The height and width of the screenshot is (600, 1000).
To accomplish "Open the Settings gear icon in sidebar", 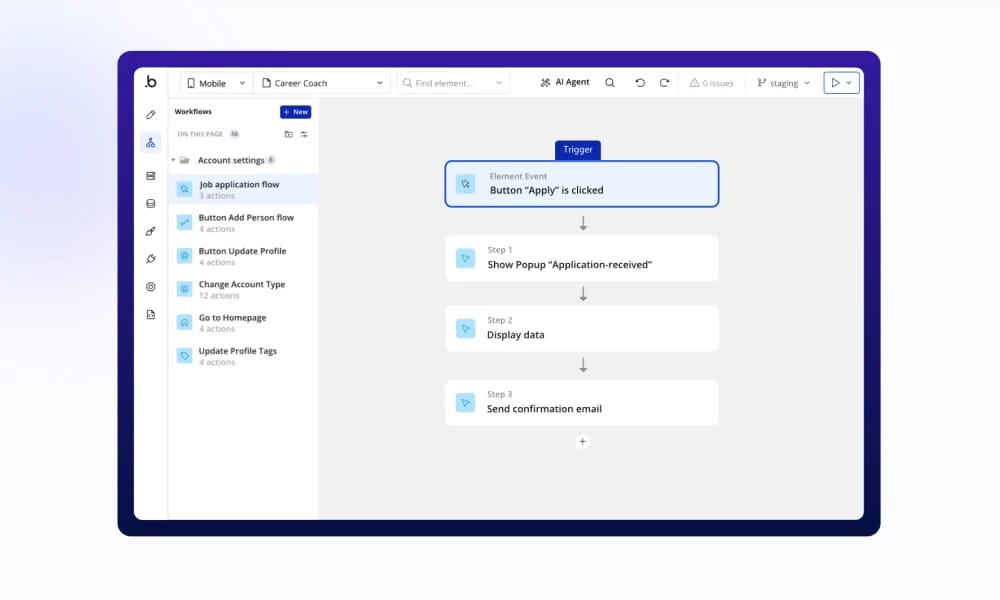I will click(x=151, y=287).
